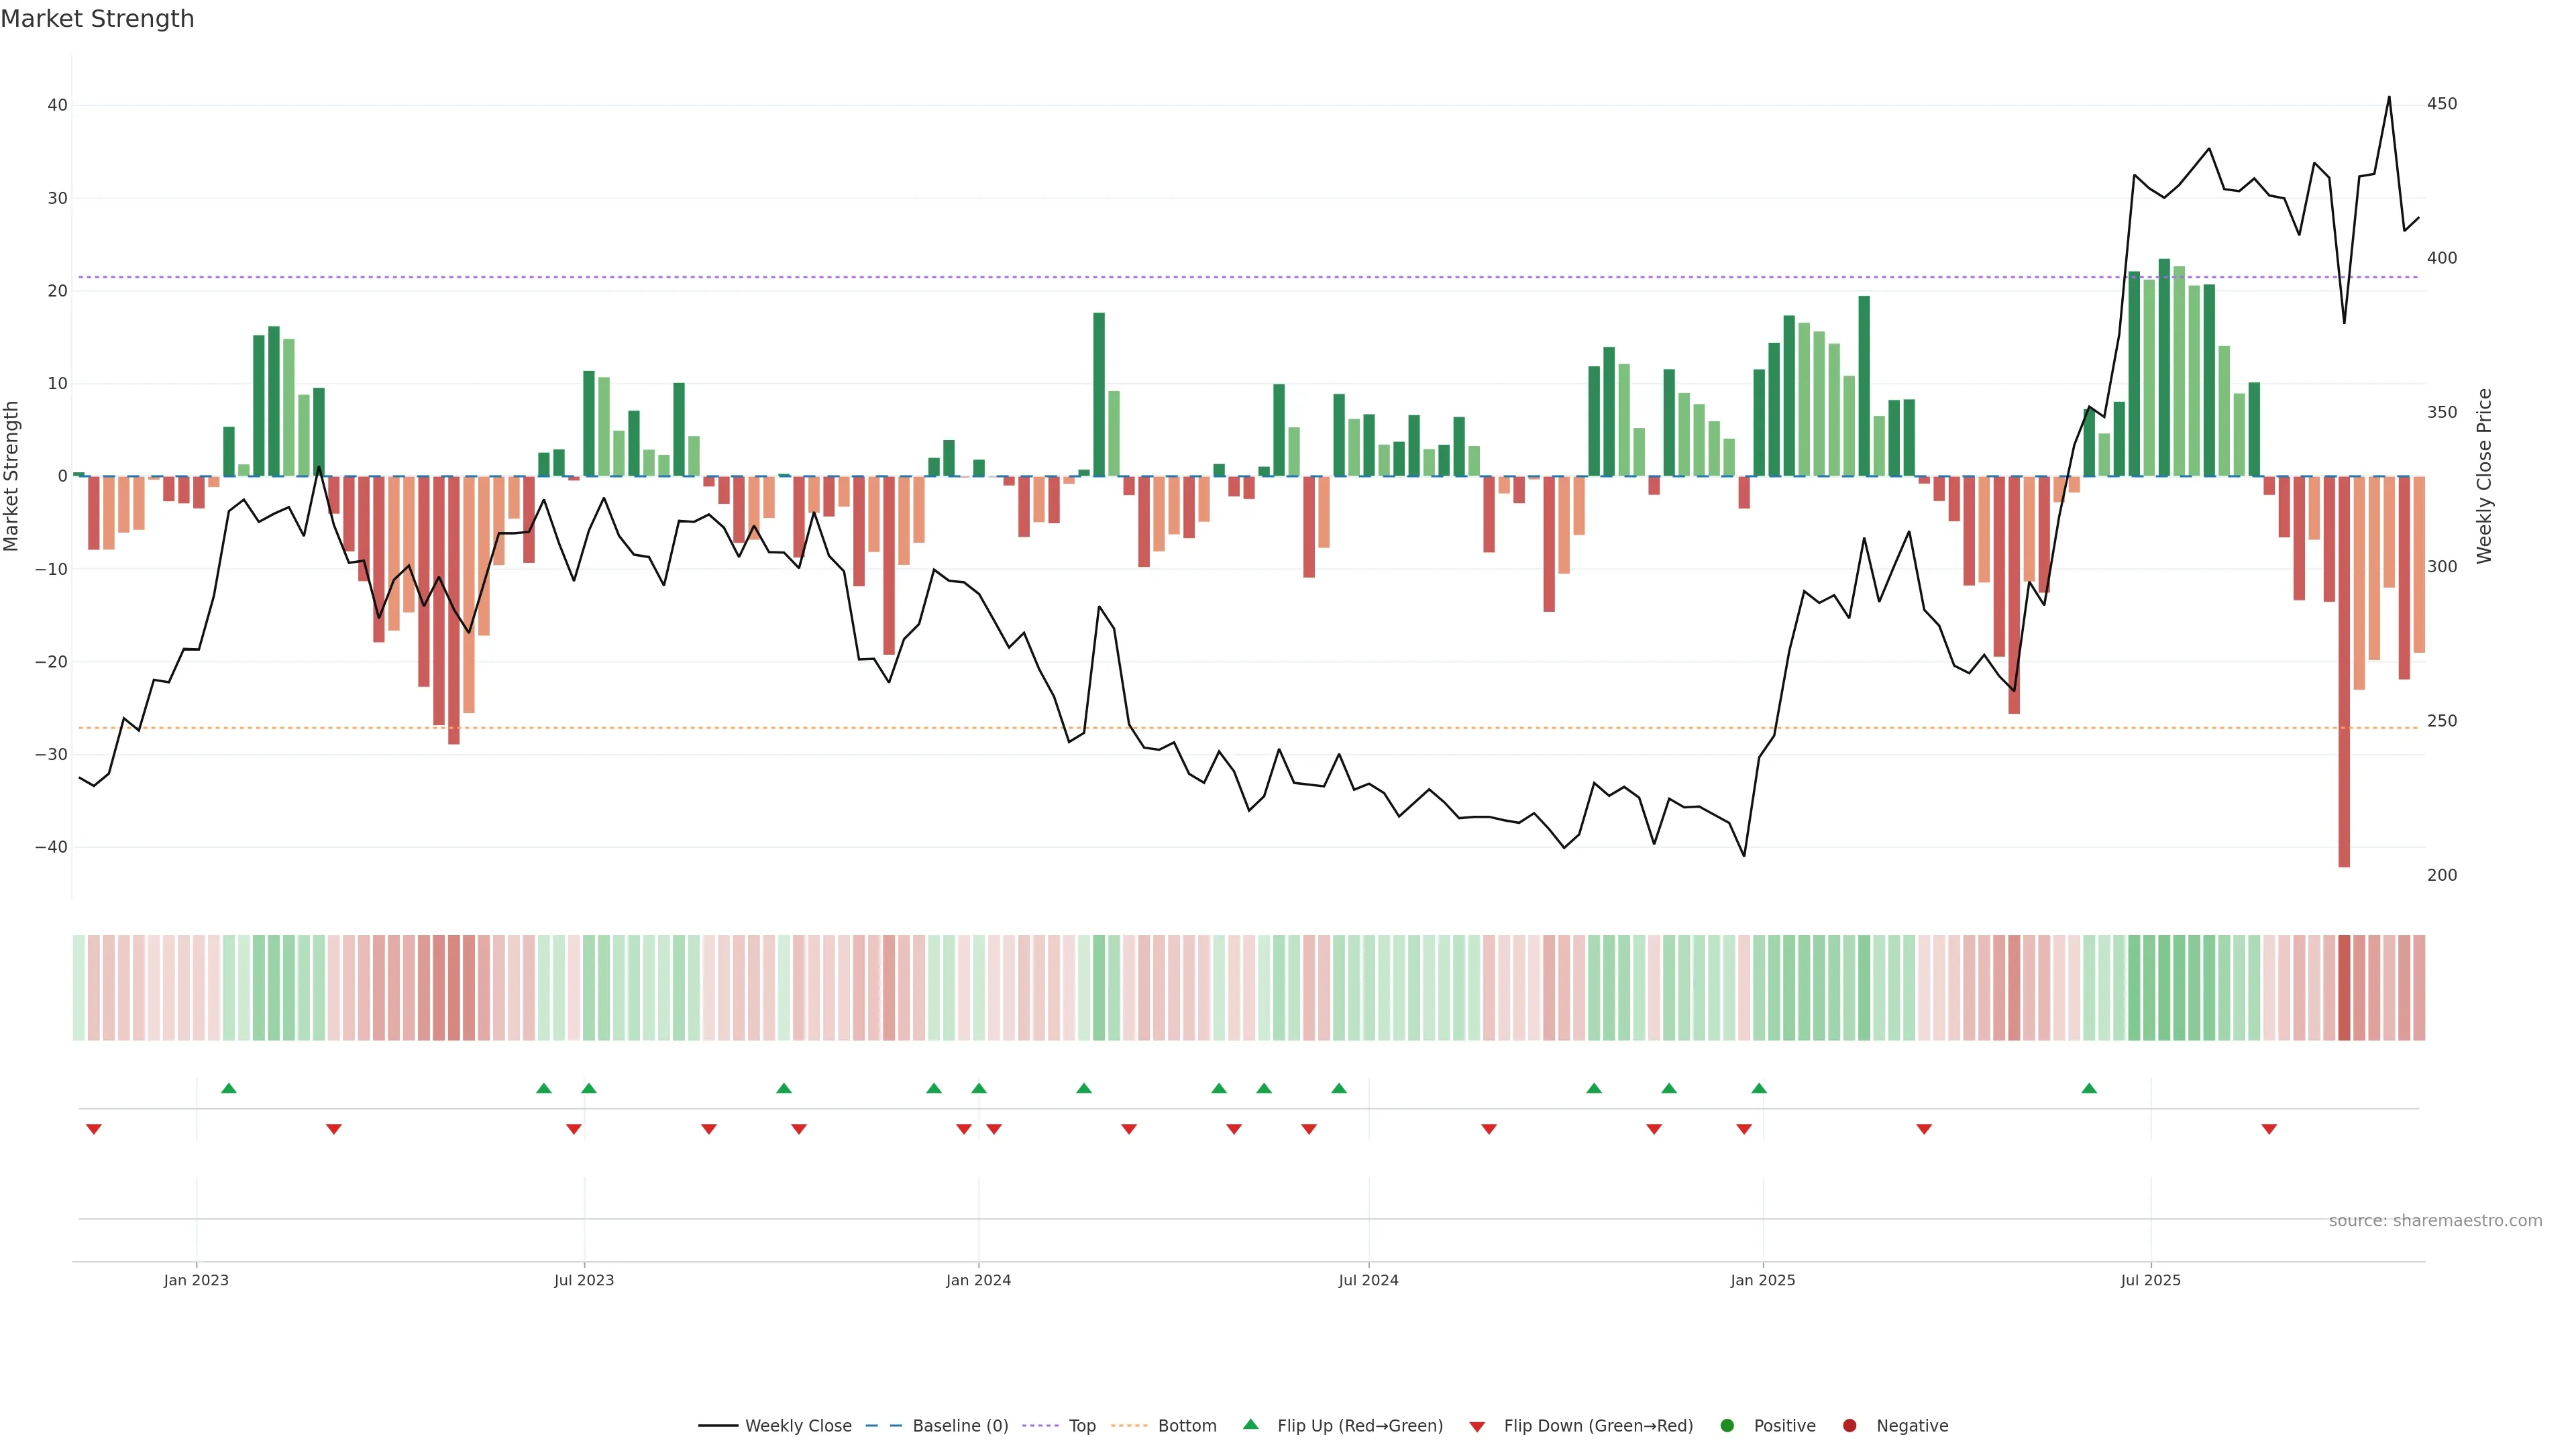Click the first red flip-down marker on left
The height and width of the screenshot is (1449, 2576).
94,1129
